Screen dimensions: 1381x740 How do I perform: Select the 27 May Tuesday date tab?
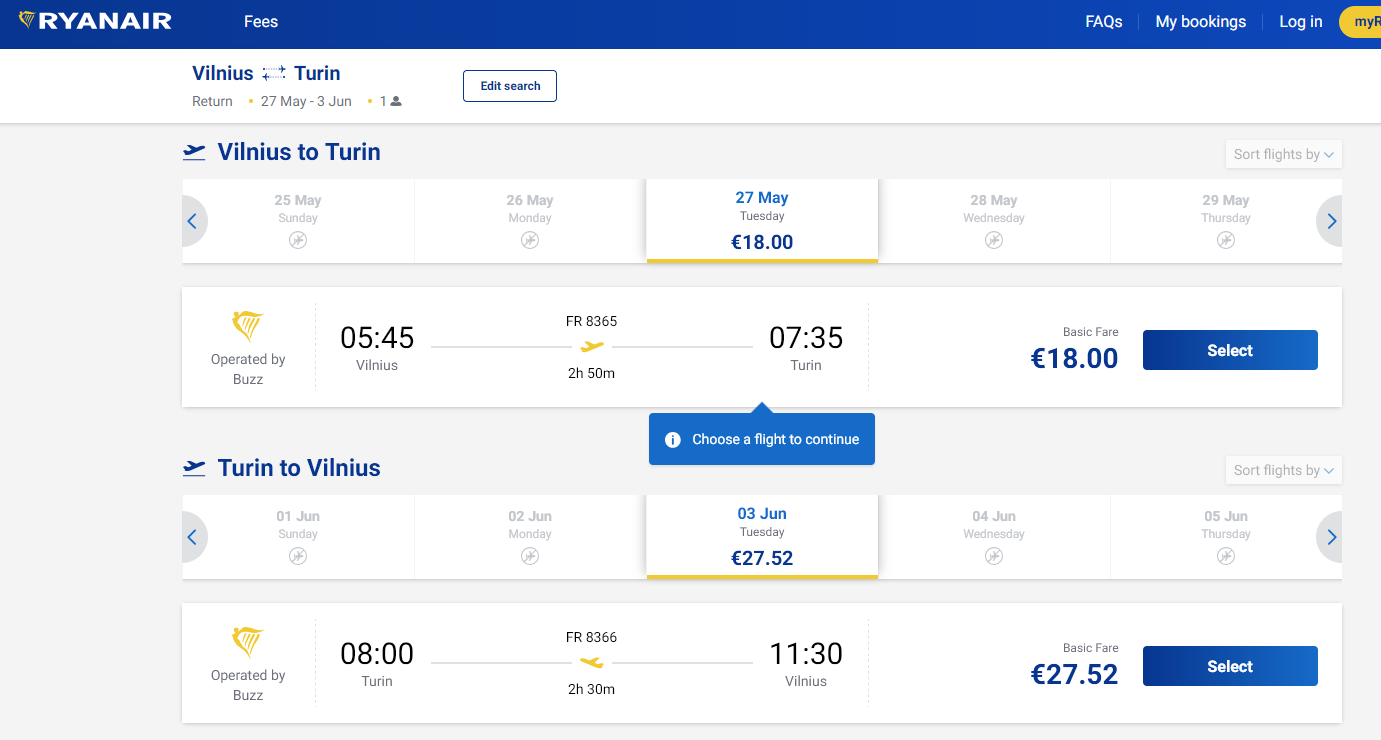762,221
